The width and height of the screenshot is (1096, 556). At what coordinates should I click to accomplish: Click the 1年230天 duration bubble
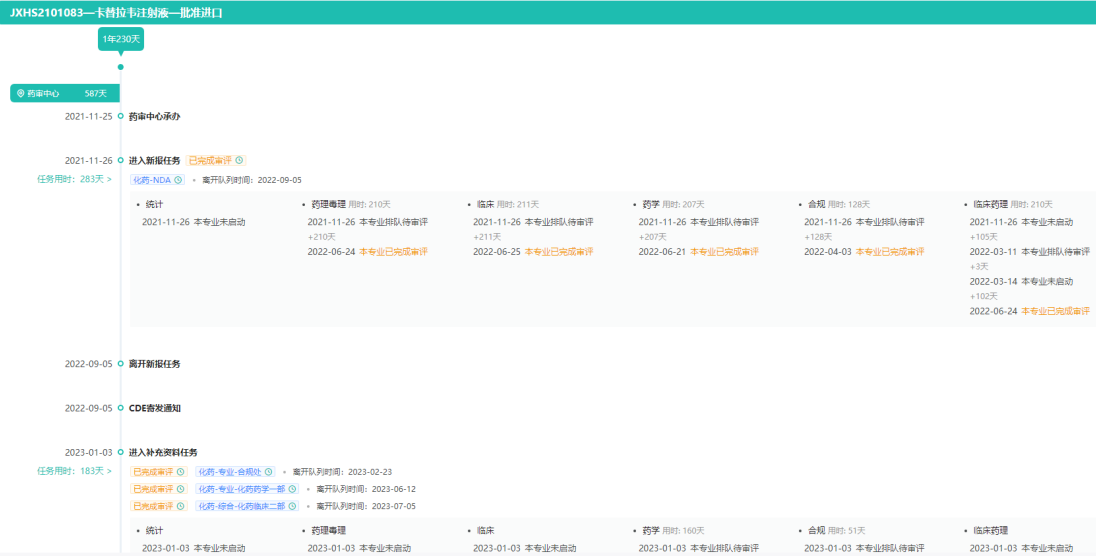coord(121,39)
